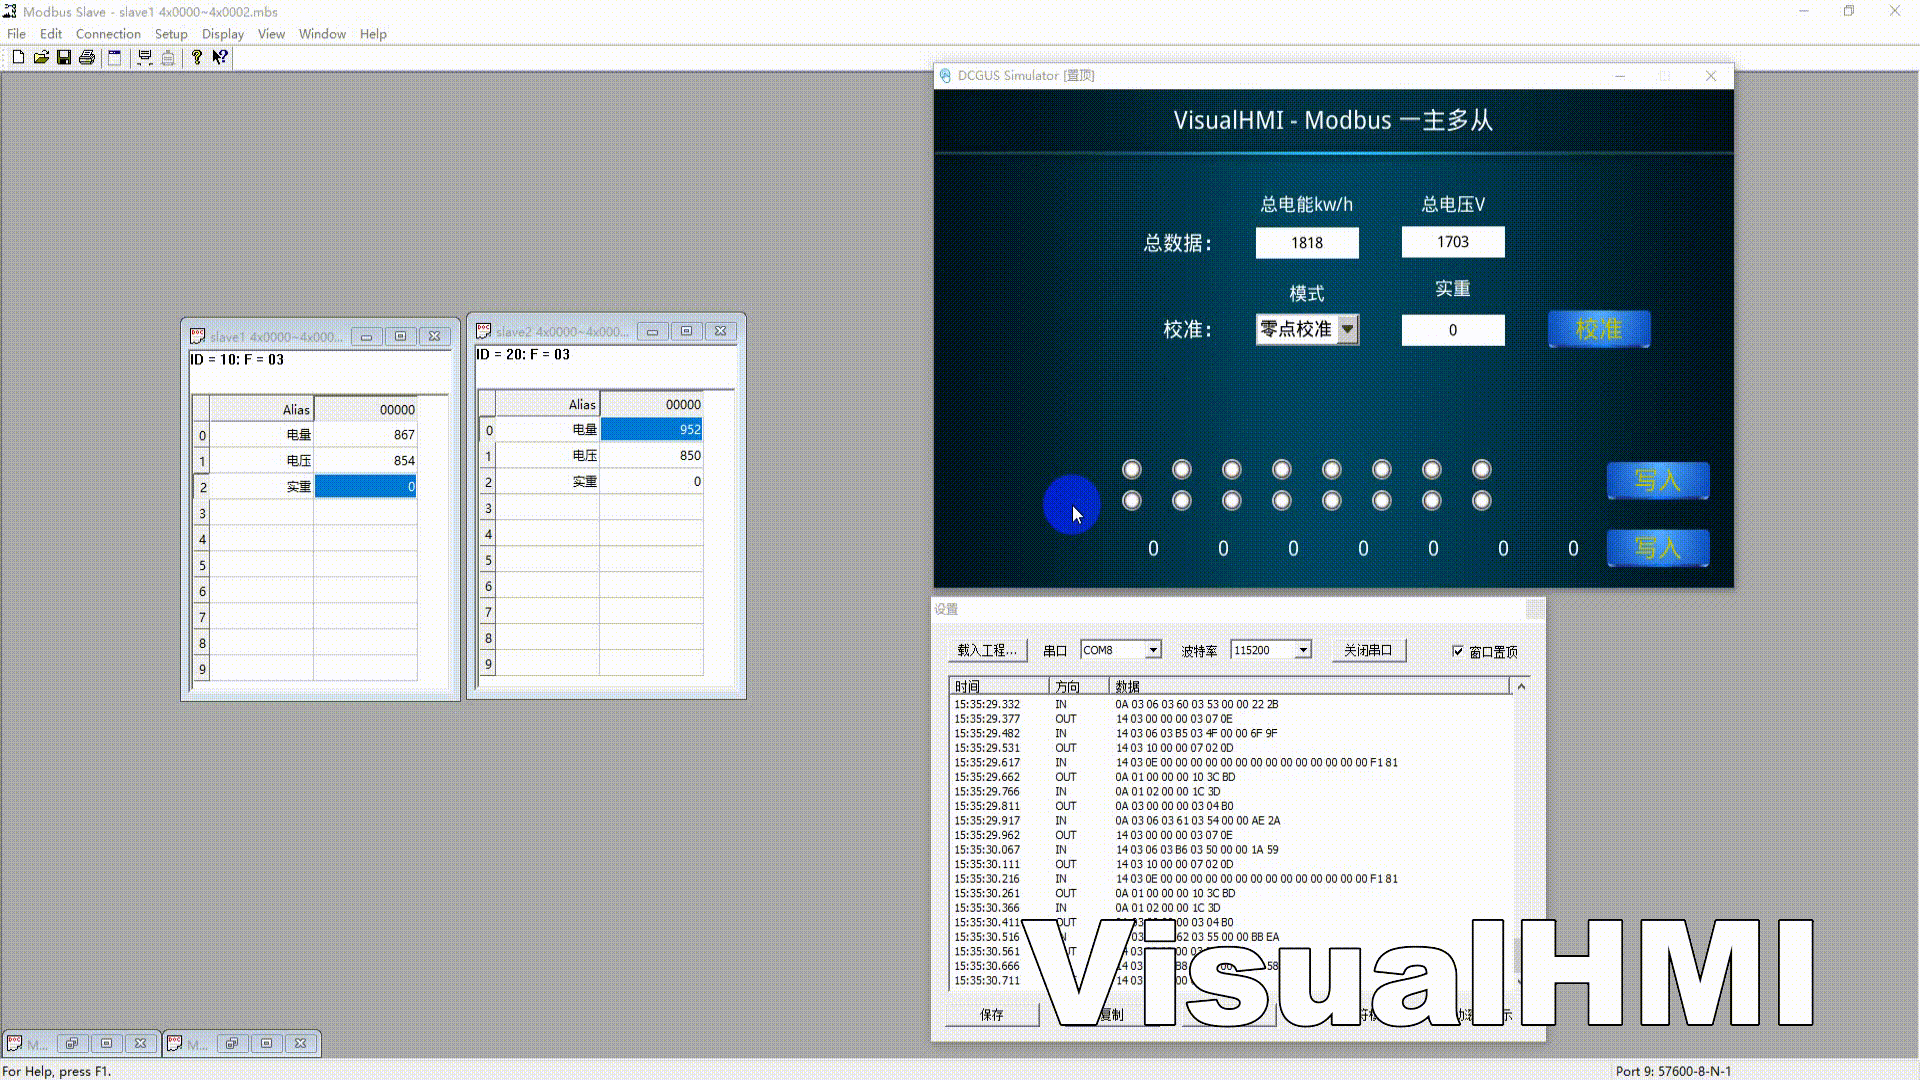Click the About question mark icon
Screen dimensions: 1920x1080
click(197, 58)
